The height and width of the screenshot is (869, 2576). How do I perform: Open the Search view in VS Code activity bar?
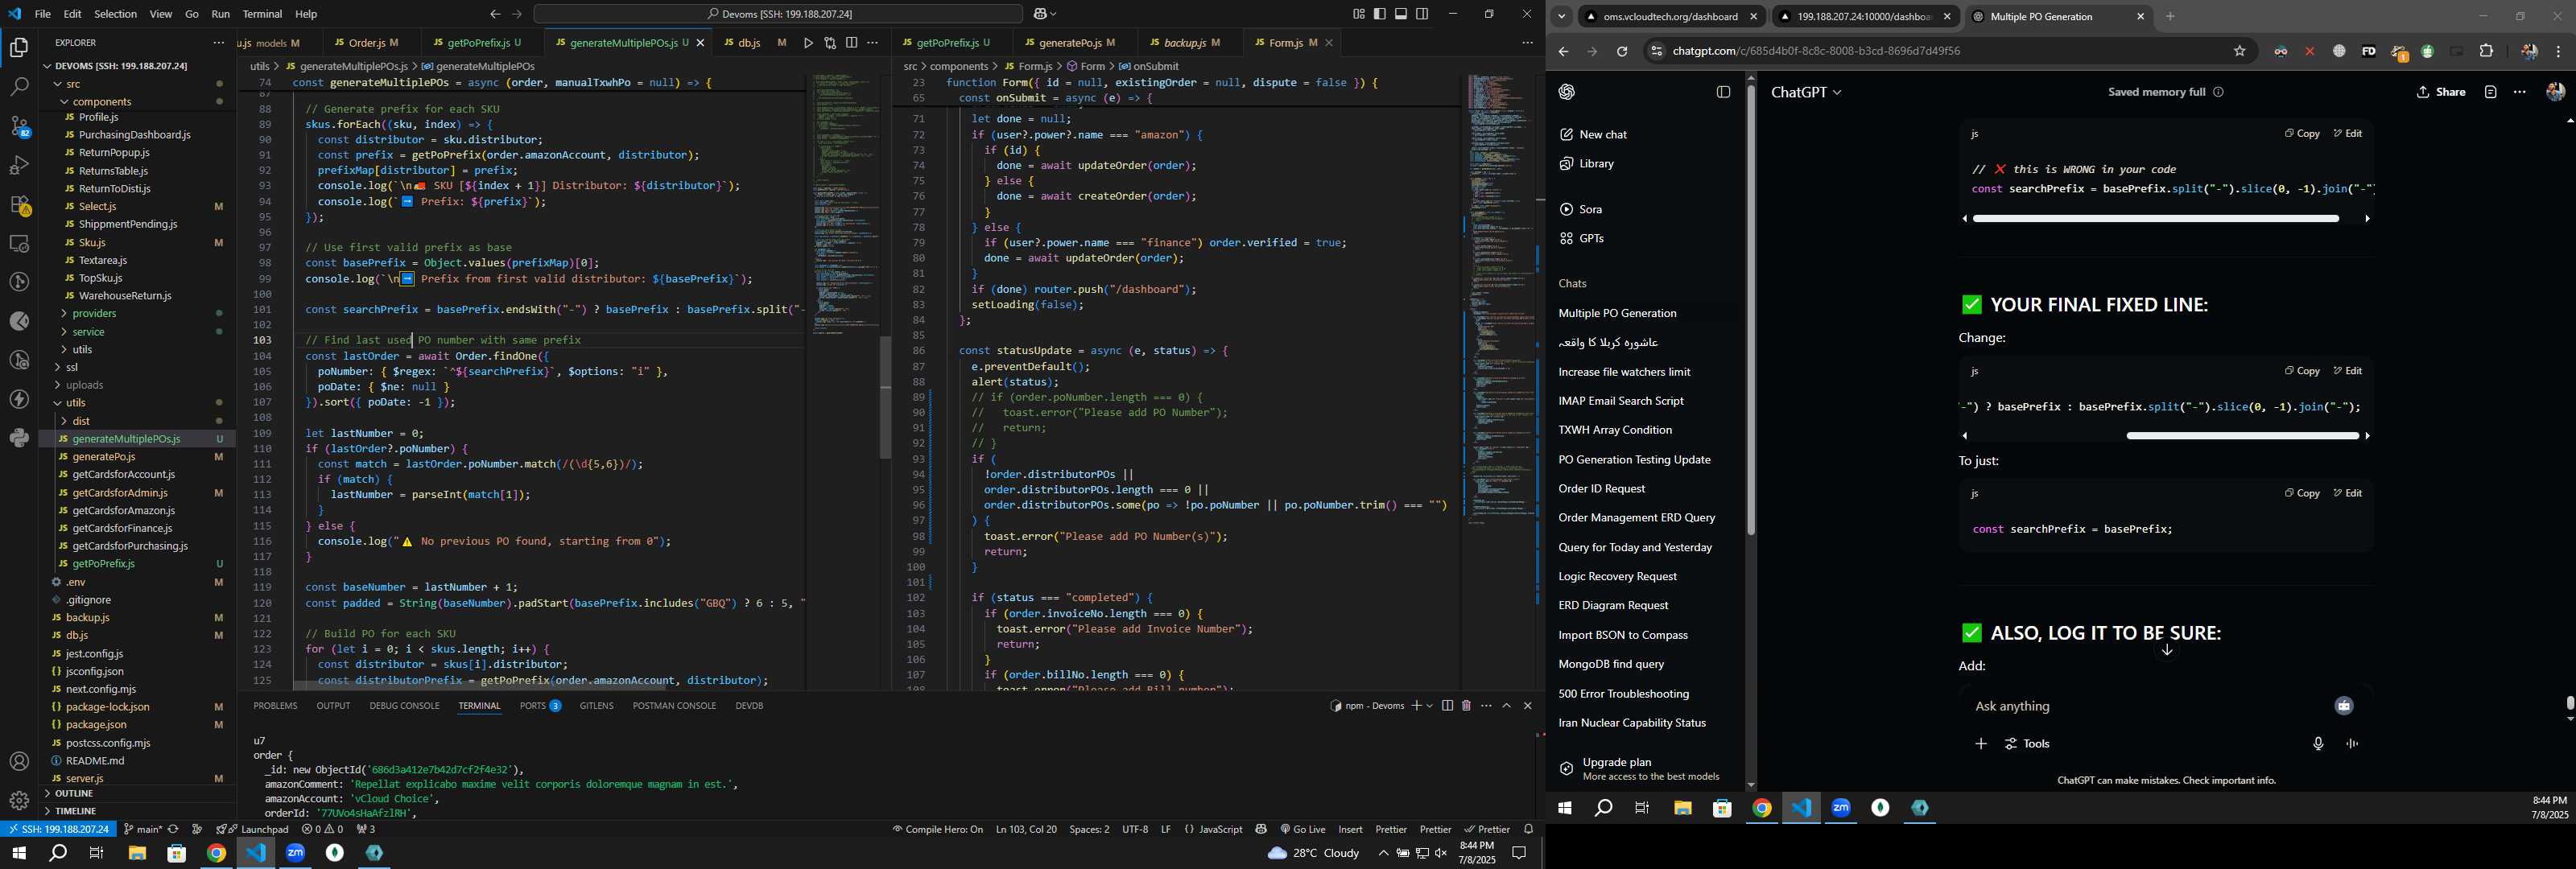[19, 87]
